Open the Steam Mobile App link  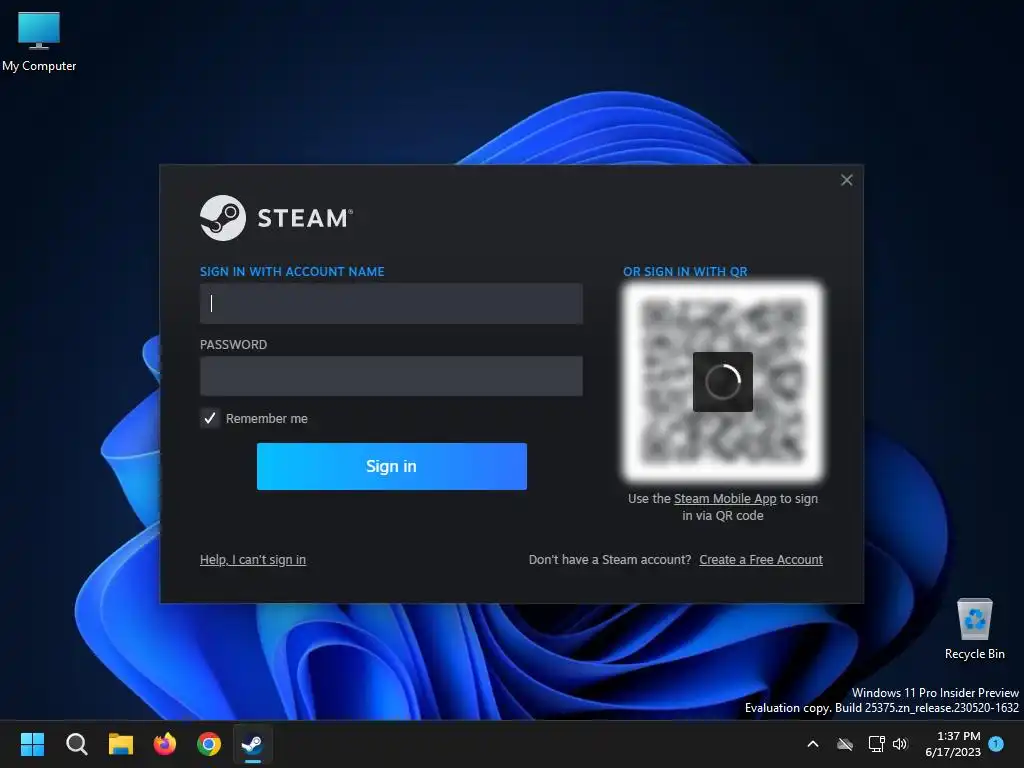(725, 498)
